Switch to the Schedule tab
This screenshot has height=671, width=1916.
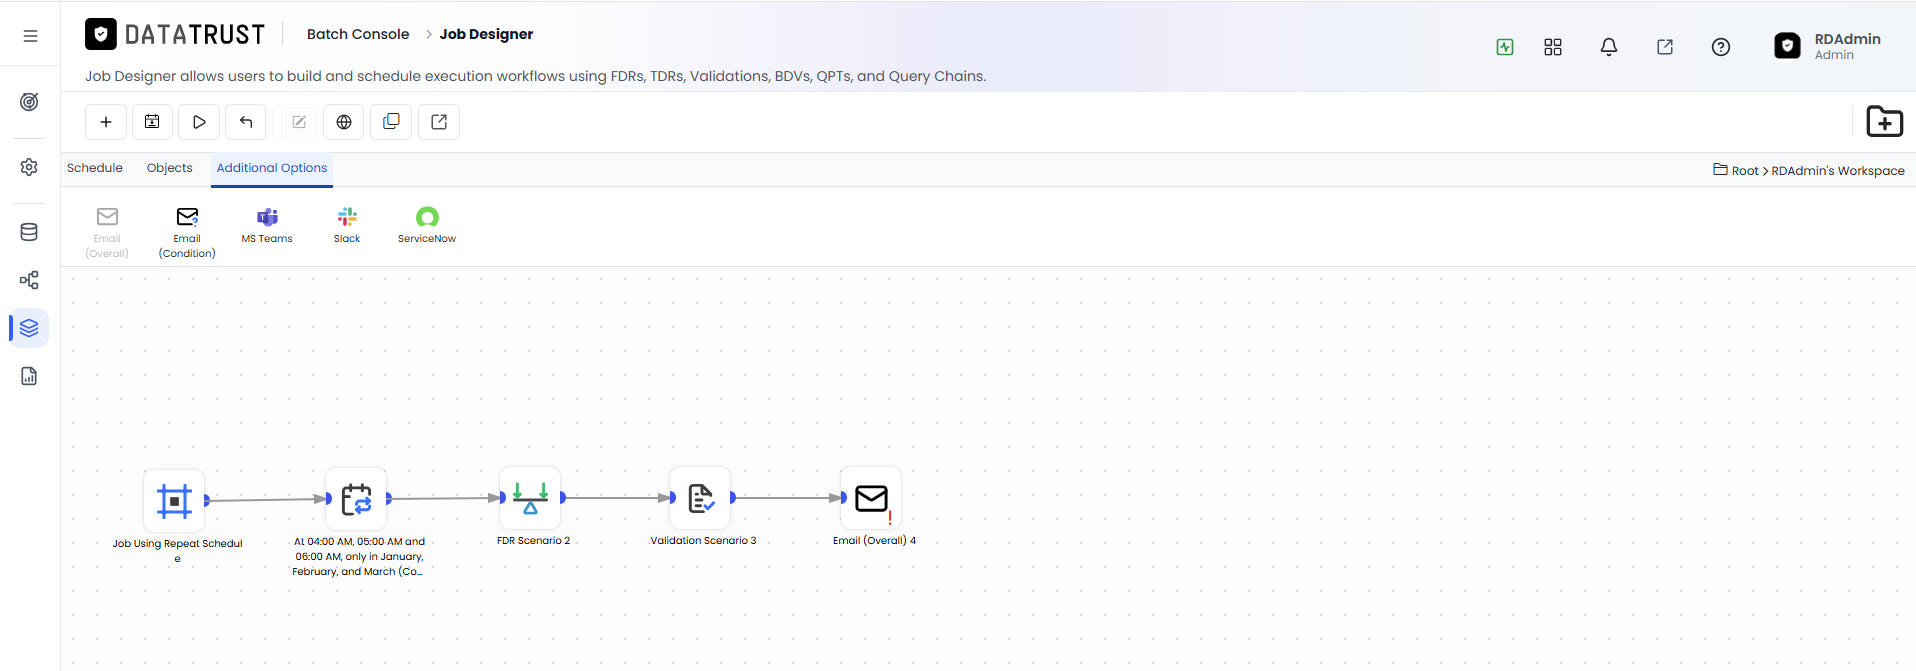(95, 168)
